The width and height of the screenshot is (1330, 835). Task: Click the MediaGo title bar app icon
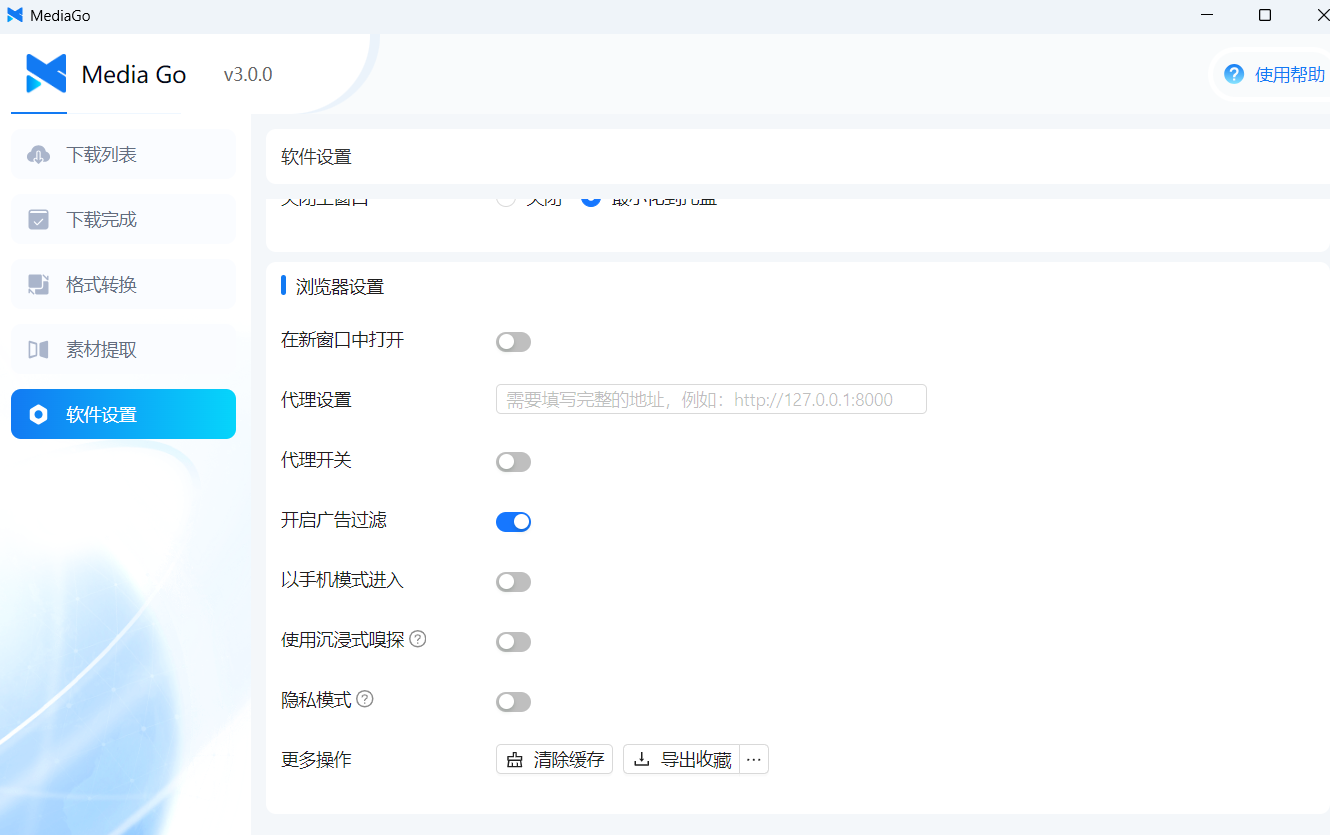(x=15, y=15)
